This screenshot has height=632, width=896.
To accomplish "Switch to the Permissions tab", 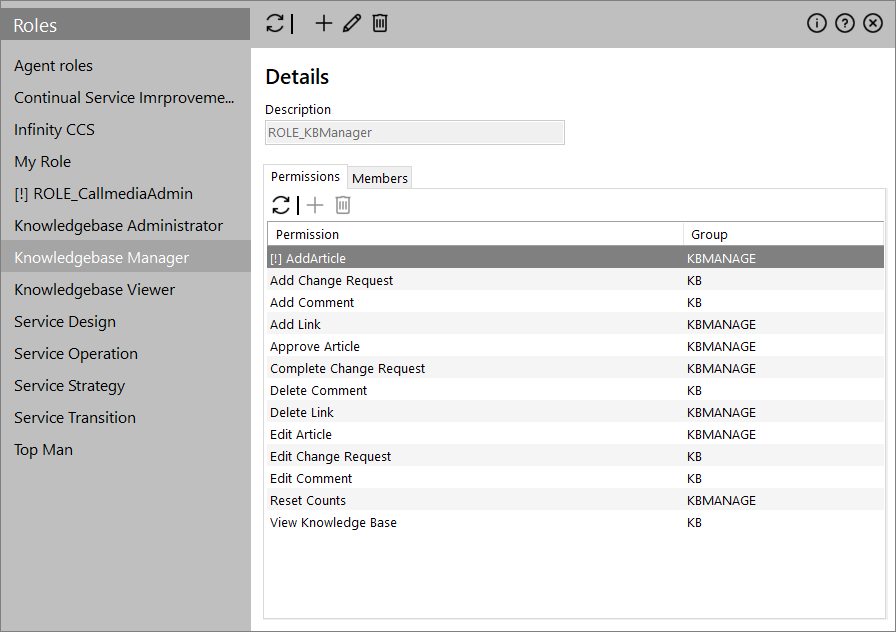I will pyautogui.click(x=305, y=177).
